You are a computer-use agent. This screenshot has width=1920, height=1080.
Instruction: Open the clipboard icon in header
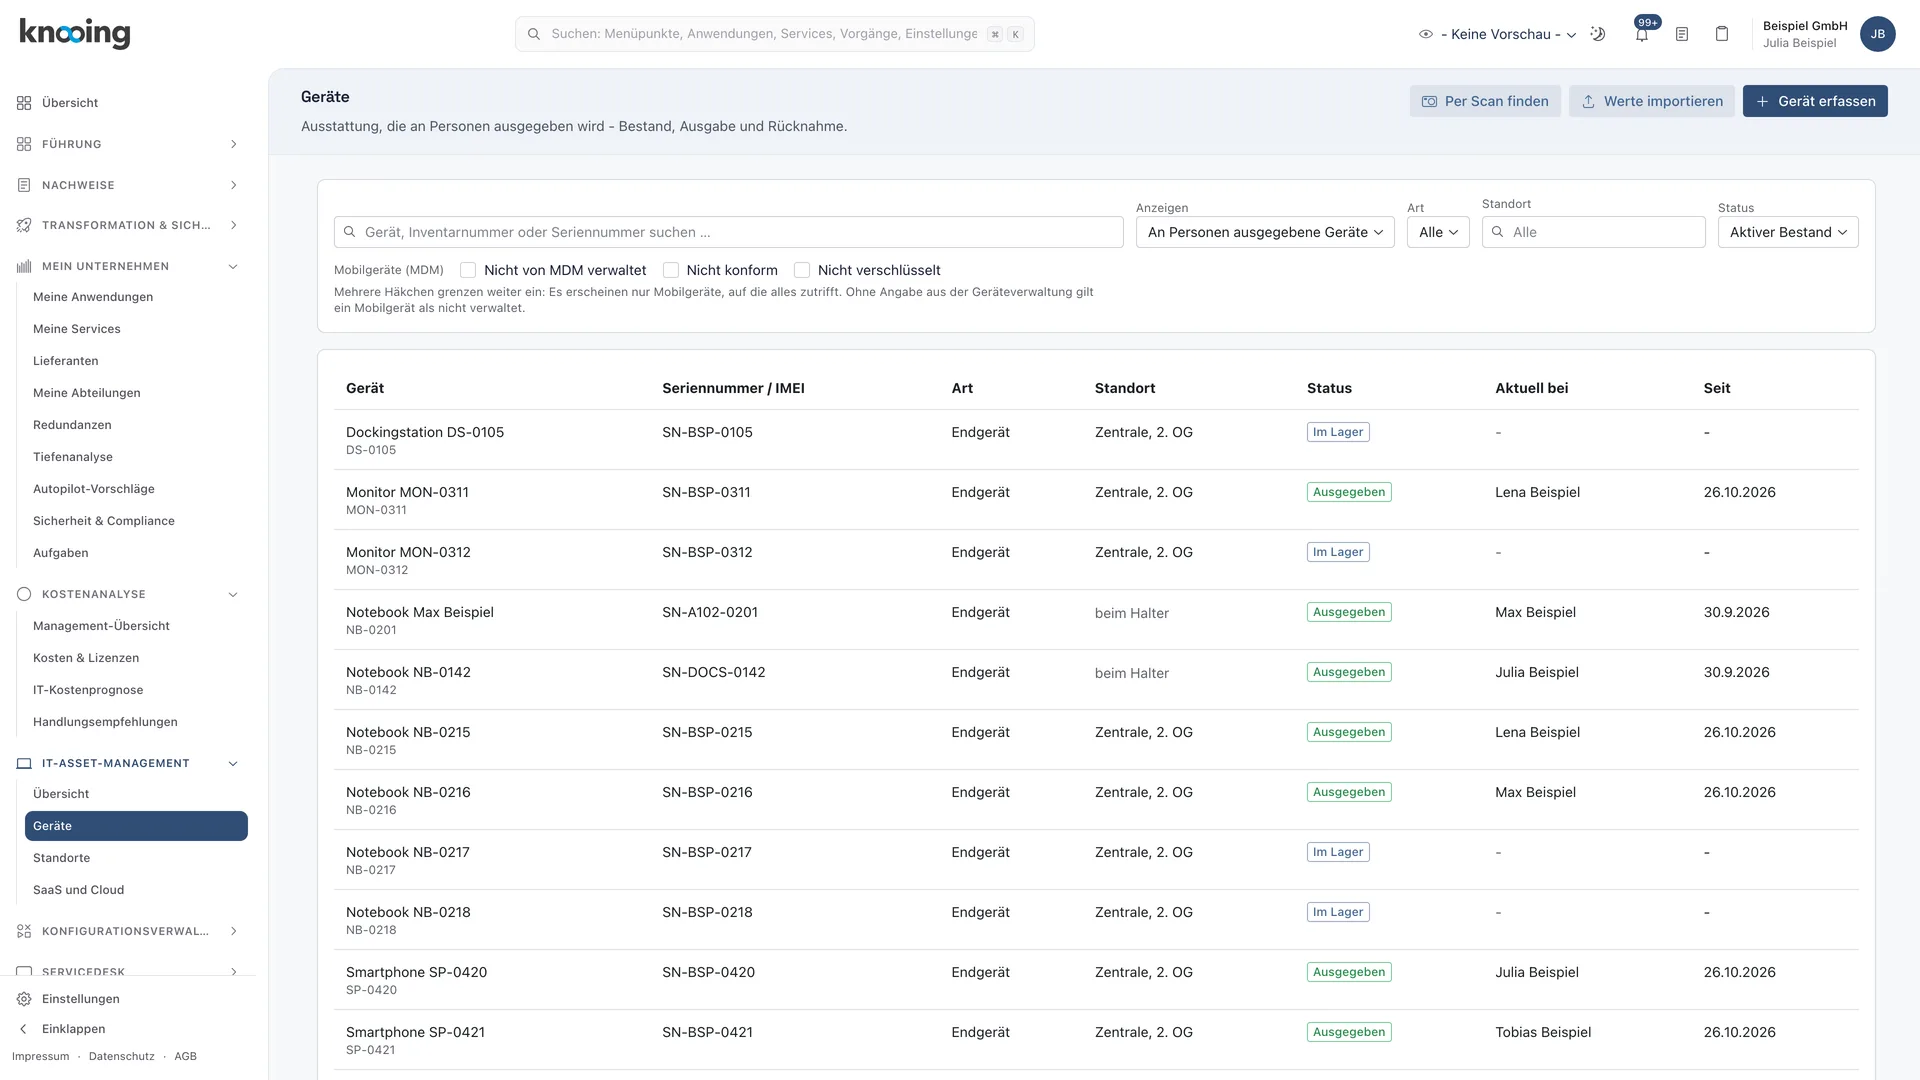click(1722, 34)
